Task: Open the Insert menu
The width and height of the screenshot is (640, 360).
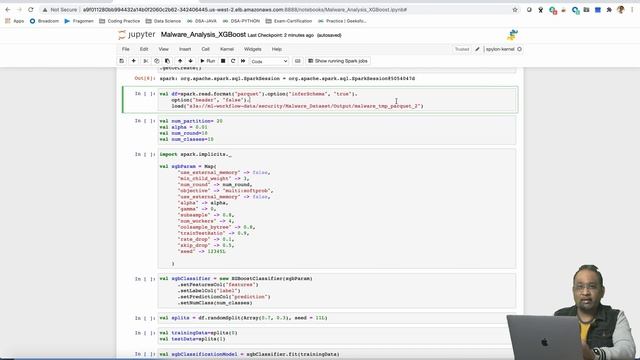Action: pyautogui.click(x=185, y=49)
